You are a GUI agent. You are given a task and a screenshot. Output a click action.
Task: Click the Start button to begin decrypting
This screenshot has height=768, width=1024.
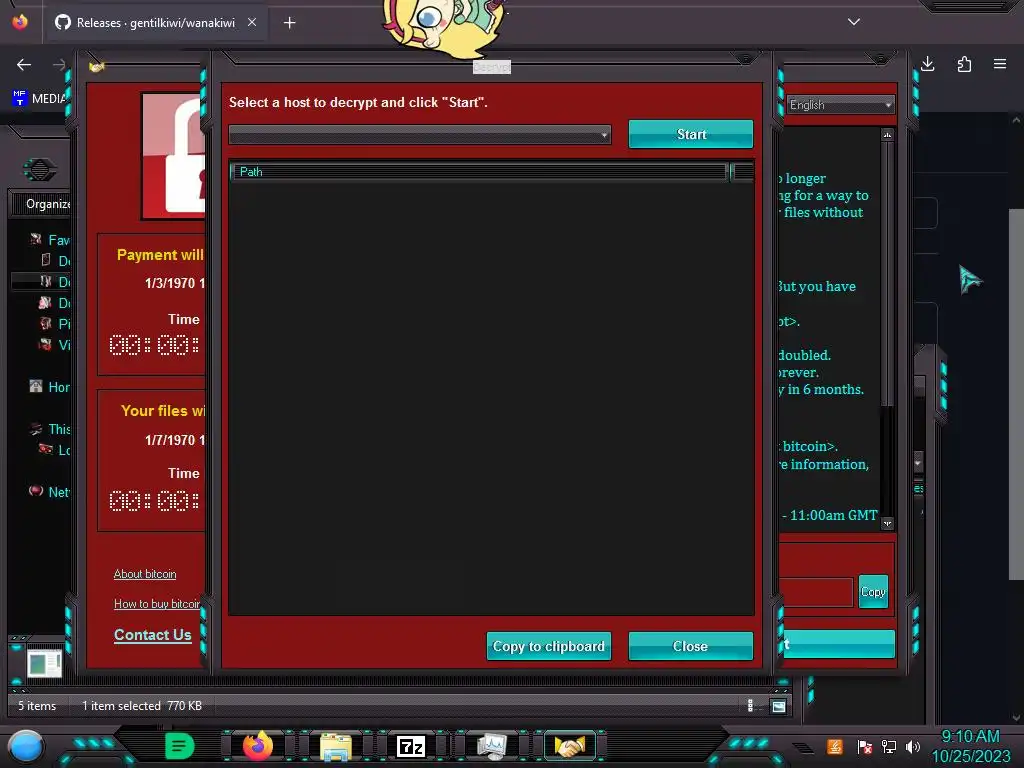(690, 134)
